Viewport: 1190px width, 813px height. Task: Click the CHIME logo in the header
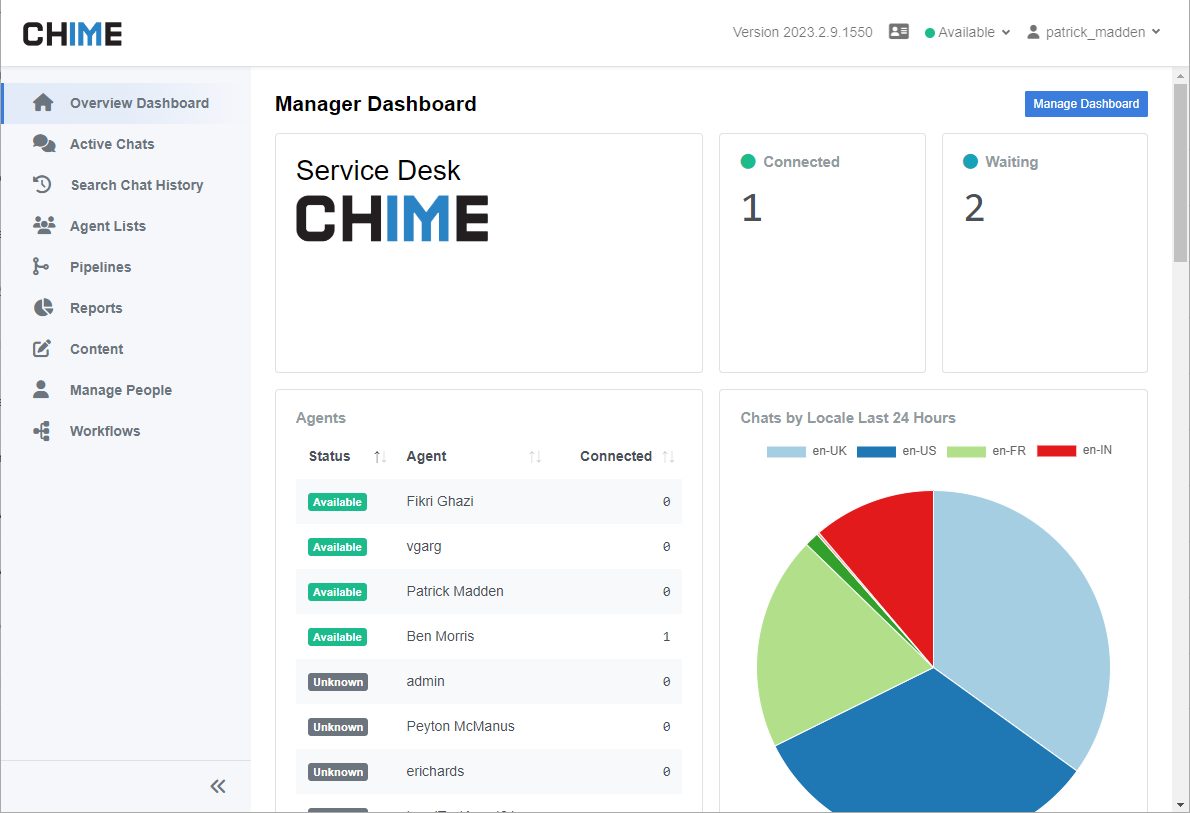(x=72, y=33)
